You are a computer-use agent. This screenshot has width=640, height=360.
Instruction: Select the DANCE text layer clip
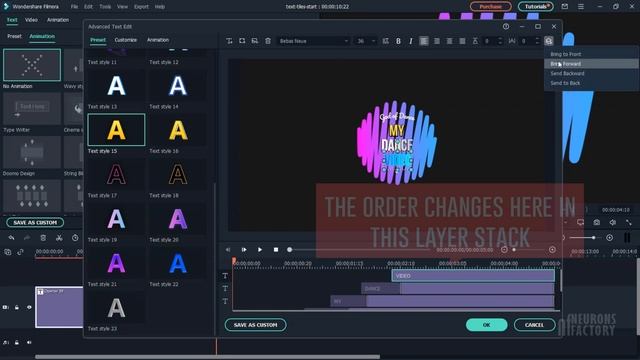458,289
